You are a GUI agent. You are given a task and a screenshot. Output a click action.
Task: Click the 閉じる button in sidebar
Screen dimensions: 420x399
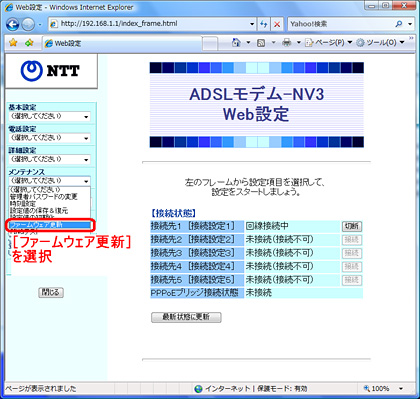[51, 292]
